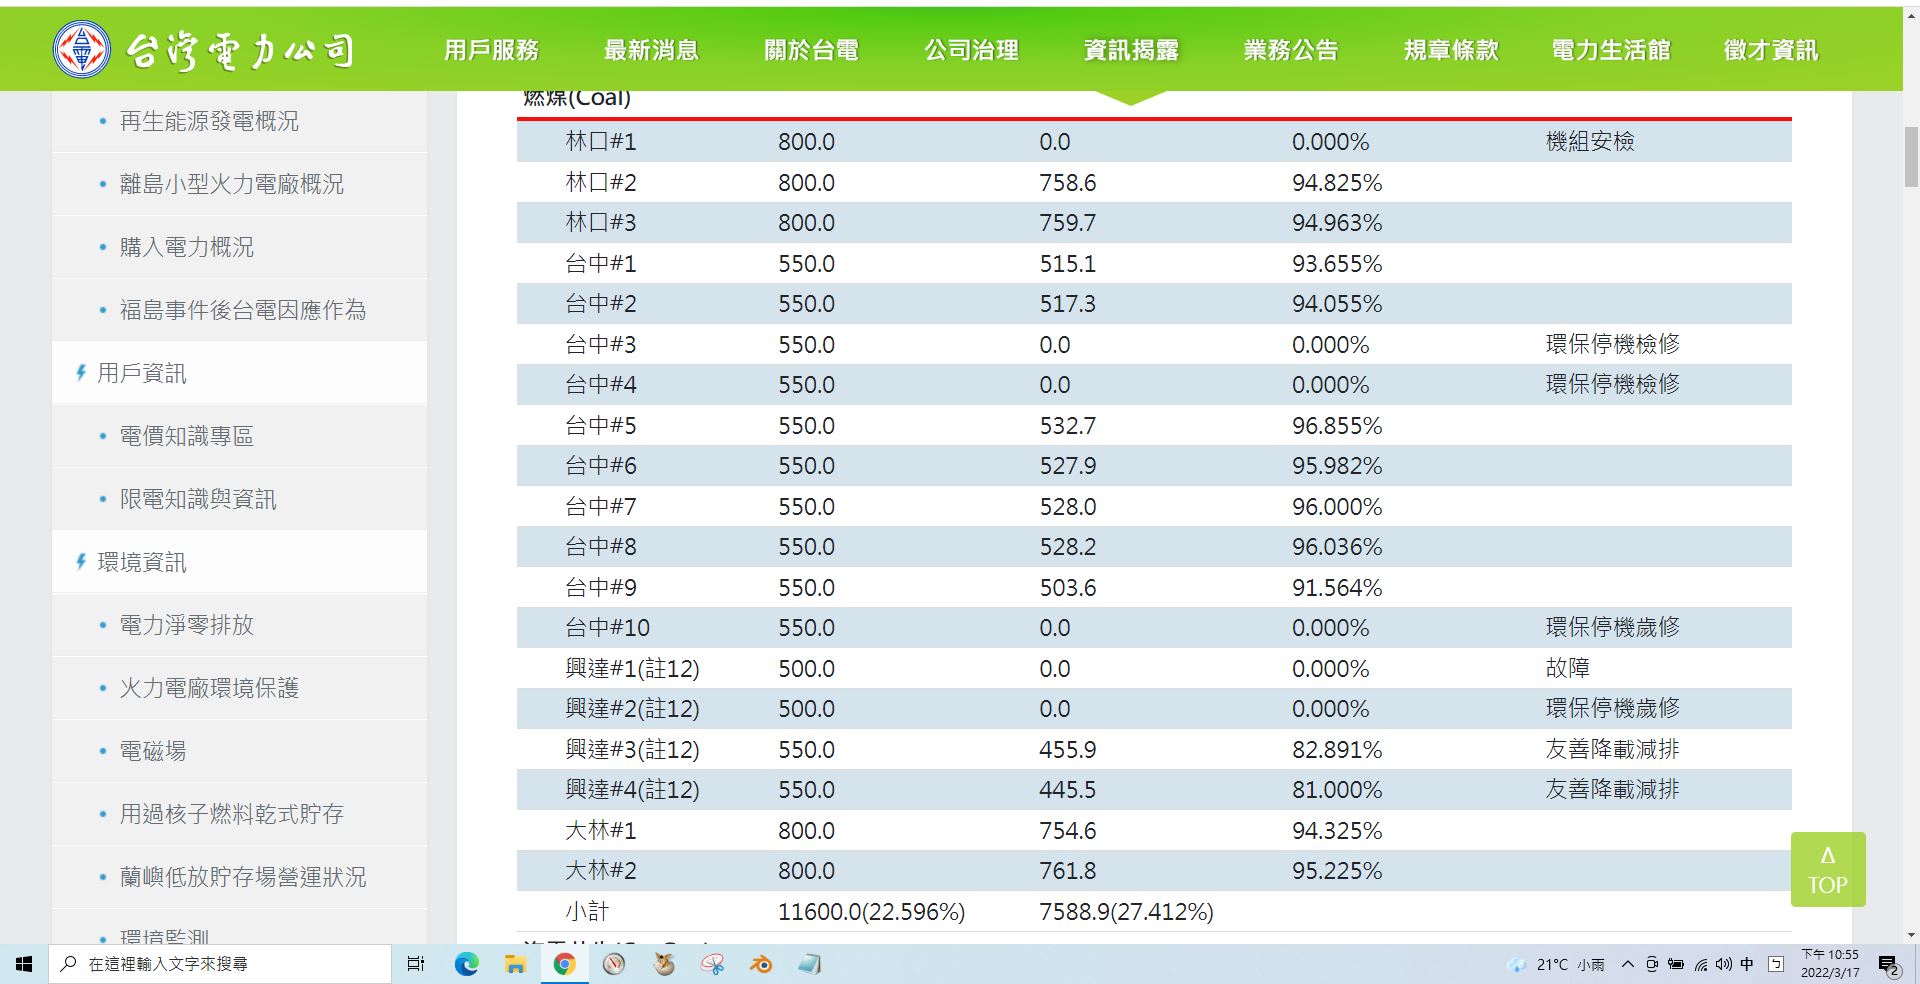Click the 95.225% value for 大林#2
The image size is (1920, 984).
click(x=1337, y=871)
